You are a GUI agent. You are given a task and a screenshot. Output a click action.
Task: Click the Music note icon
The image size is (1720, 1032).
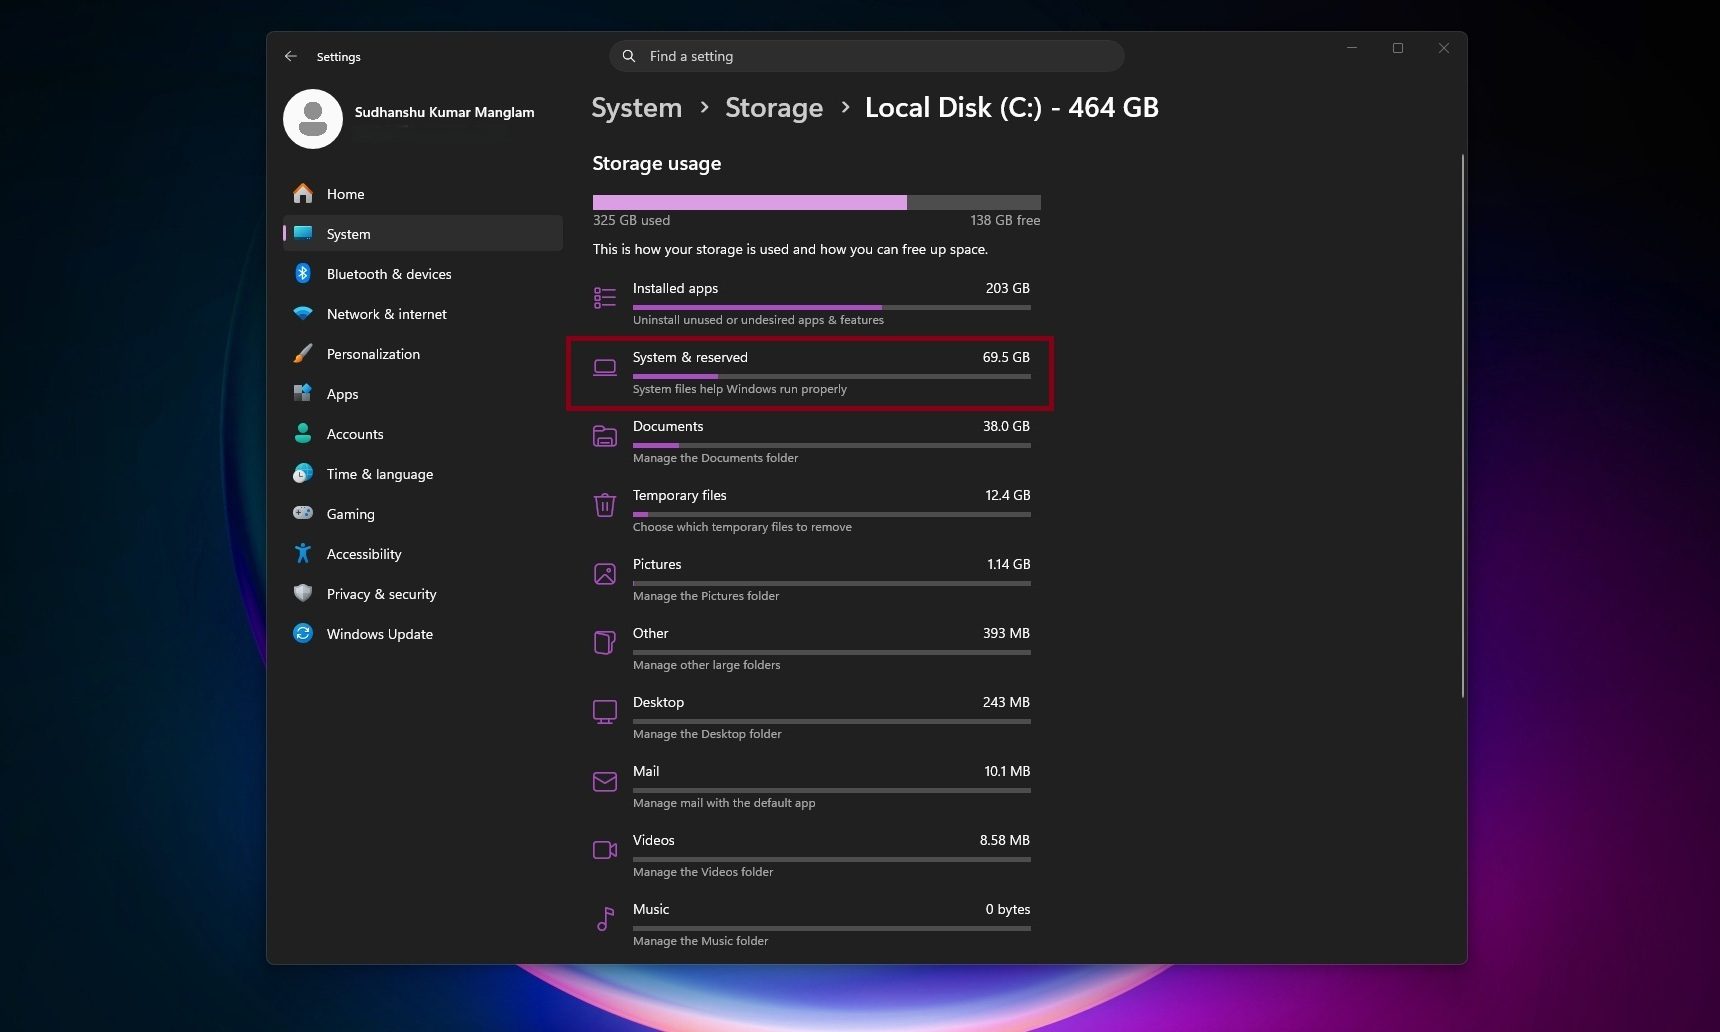pyautogui.click(x=605, y=919)
